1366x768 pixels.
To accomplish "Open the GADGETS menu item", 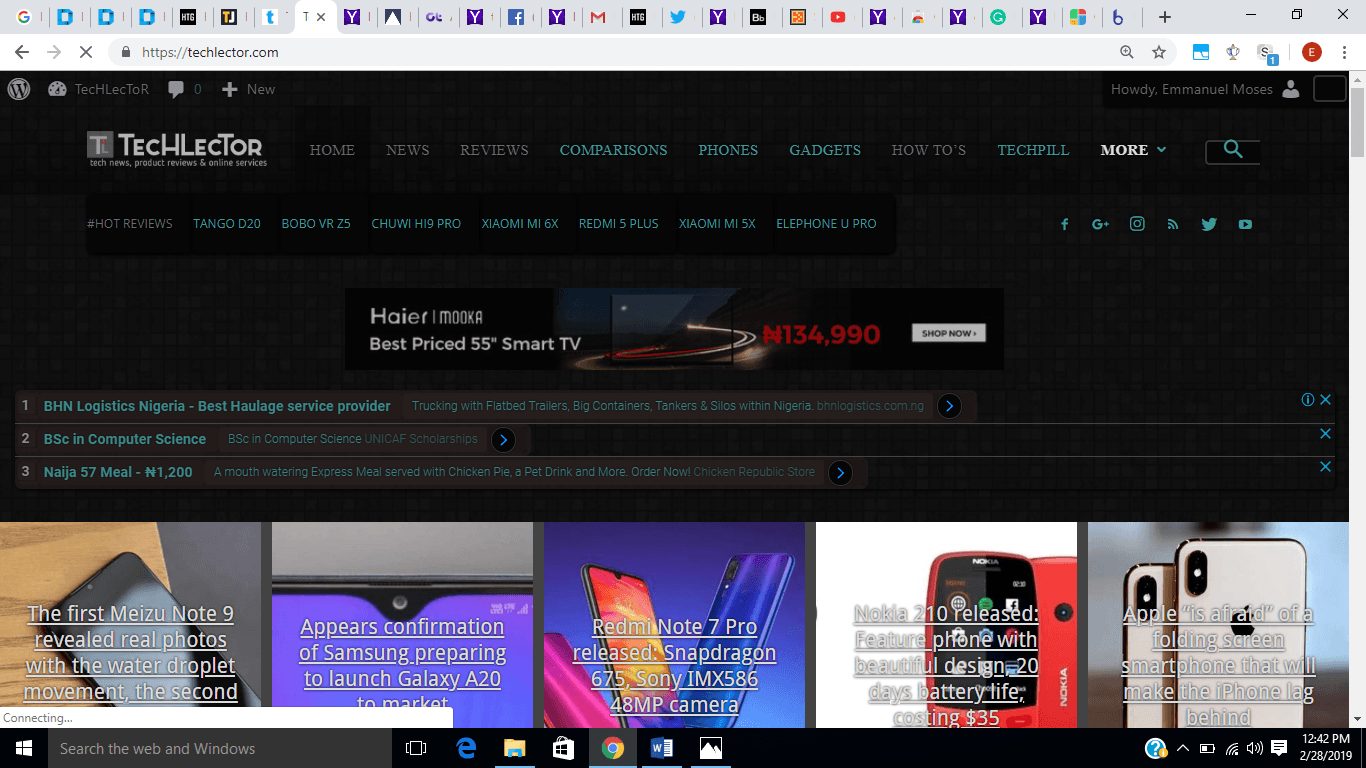I will point(825,150).
